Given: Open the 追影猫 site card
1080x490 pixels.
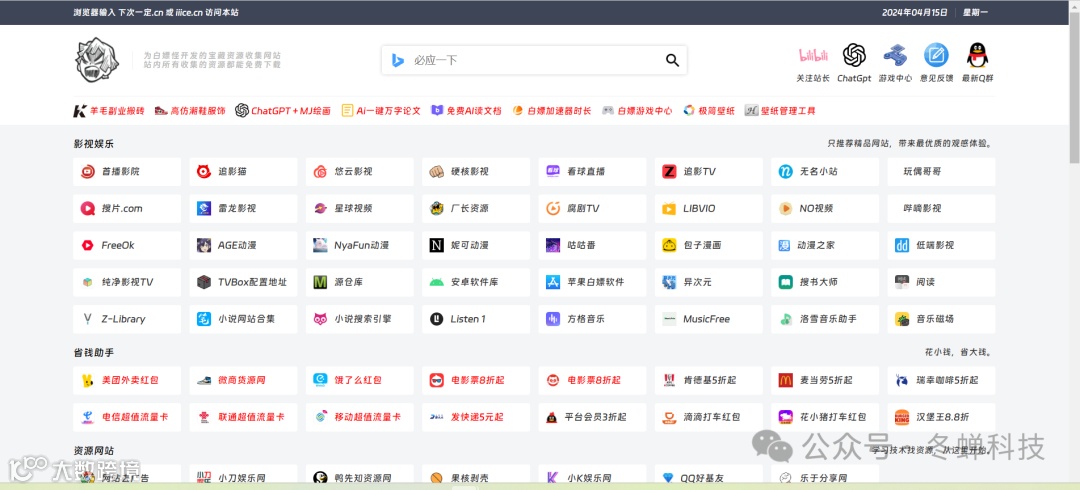Looking at the screenshot, I should (x=243, y=172).
